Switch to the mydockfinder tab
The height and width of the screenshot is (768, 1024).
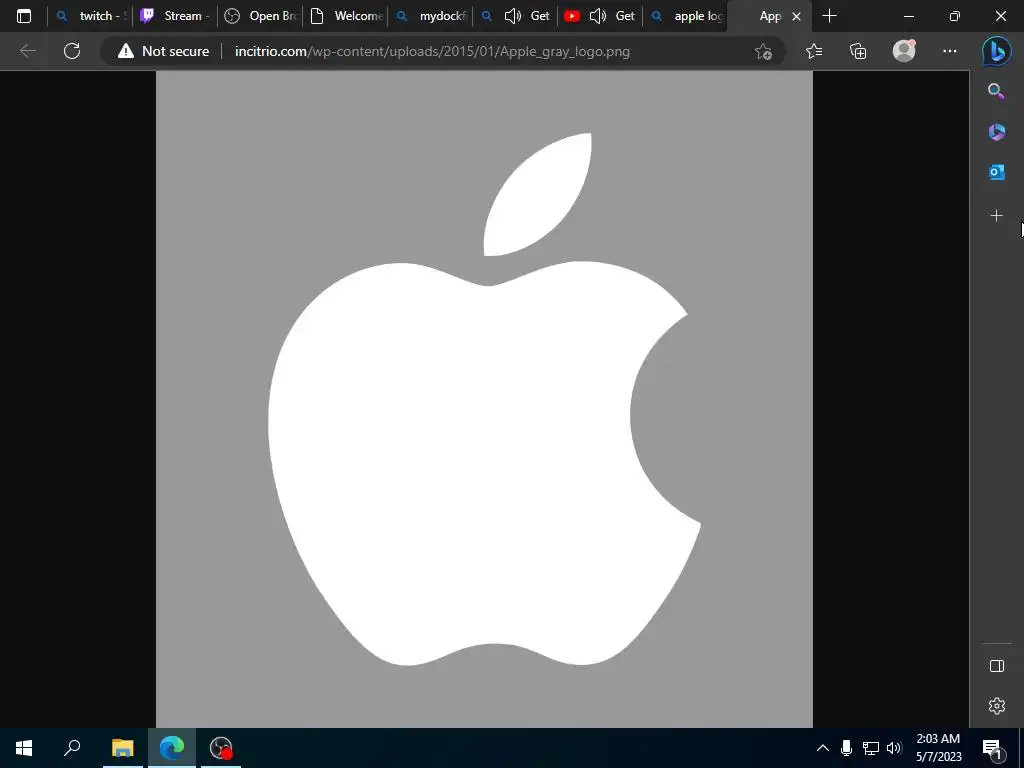point(430,16)
